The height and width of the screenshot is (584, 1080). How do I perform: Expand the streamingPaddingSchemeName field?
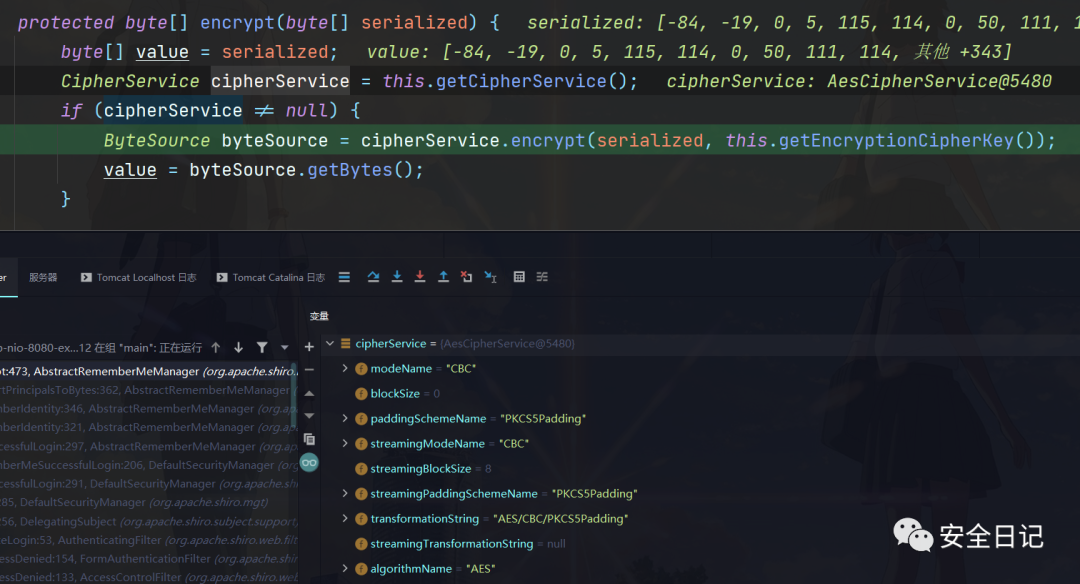click(x=345, y=493)
